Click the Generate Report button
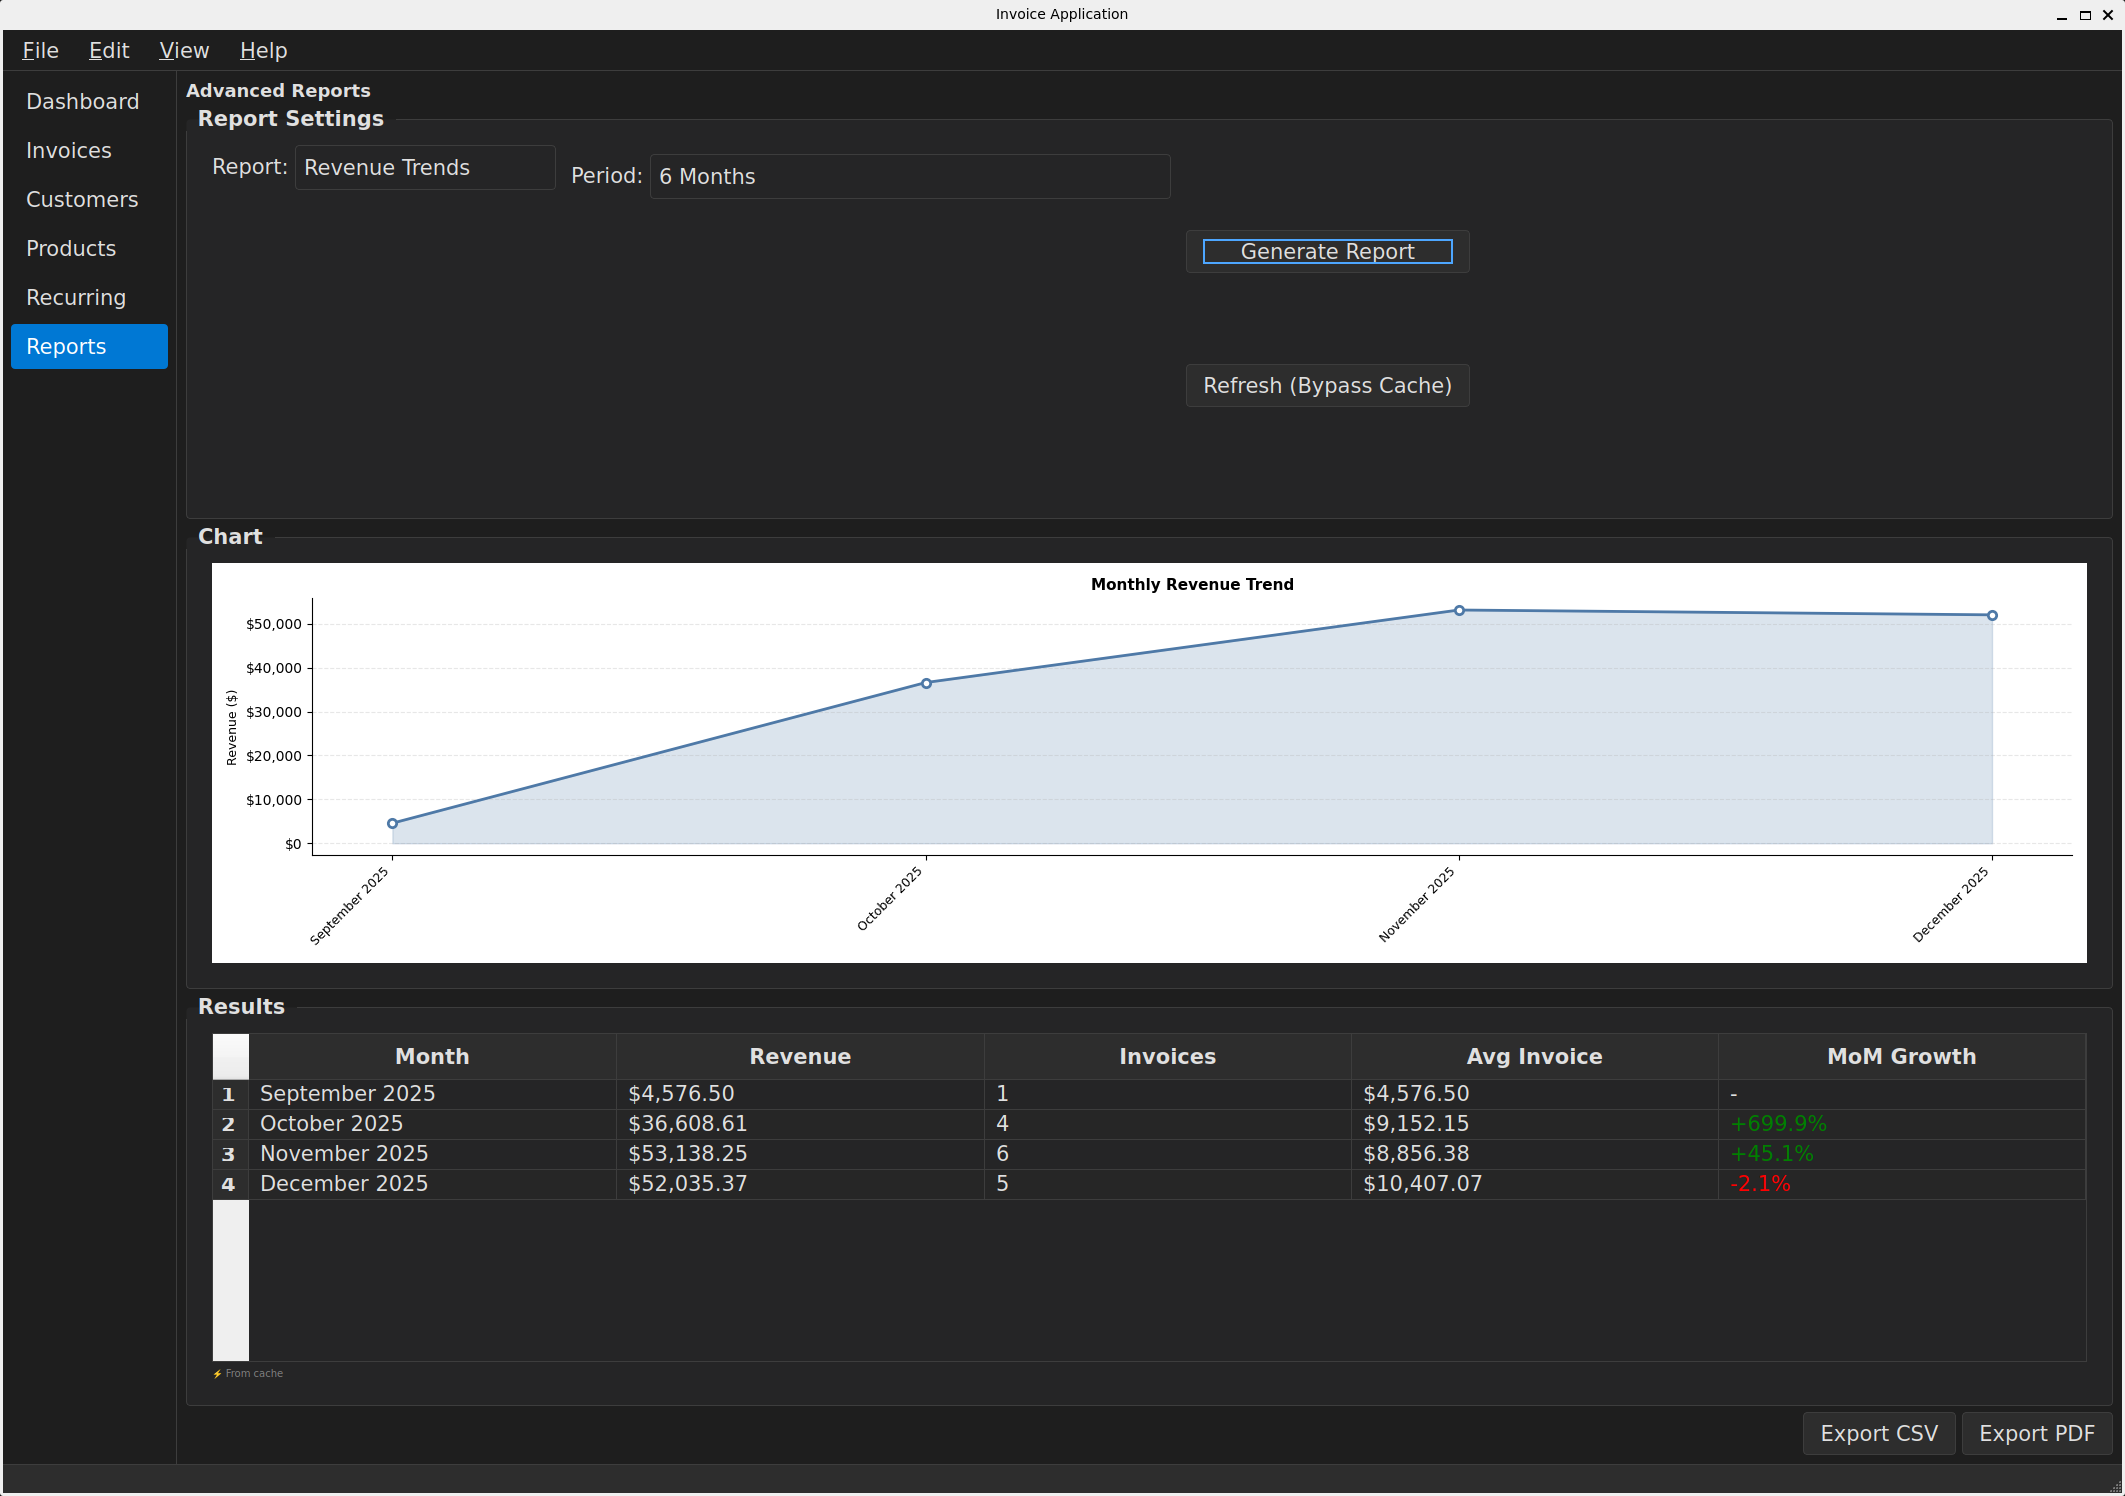The width and height of the screenshot is (2125, 1496). coord(1326,252)
